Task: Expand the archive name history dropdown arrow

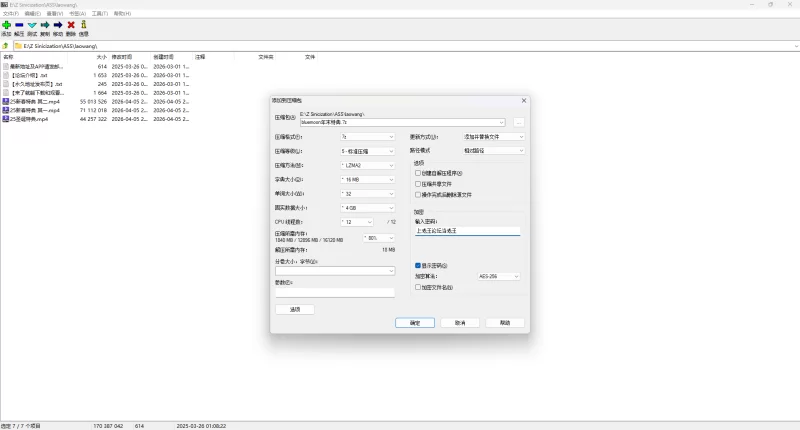Action: click(502, 122)
